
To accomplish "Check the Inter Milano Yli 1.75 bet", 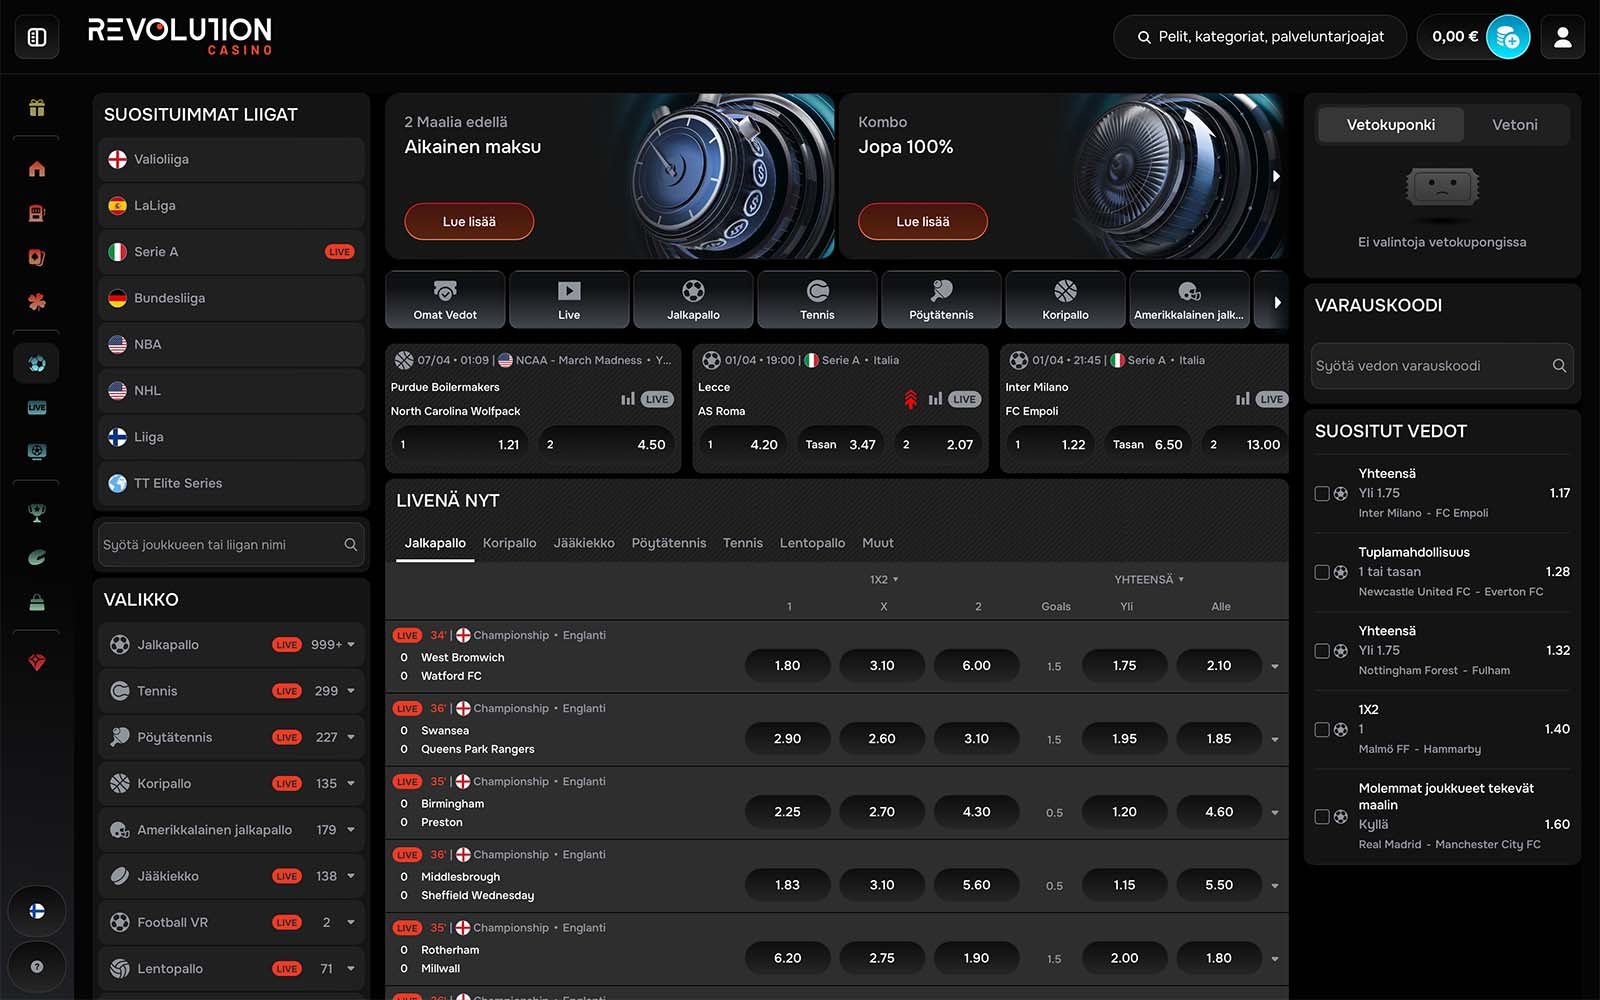I will click(x=1322, y=494).
